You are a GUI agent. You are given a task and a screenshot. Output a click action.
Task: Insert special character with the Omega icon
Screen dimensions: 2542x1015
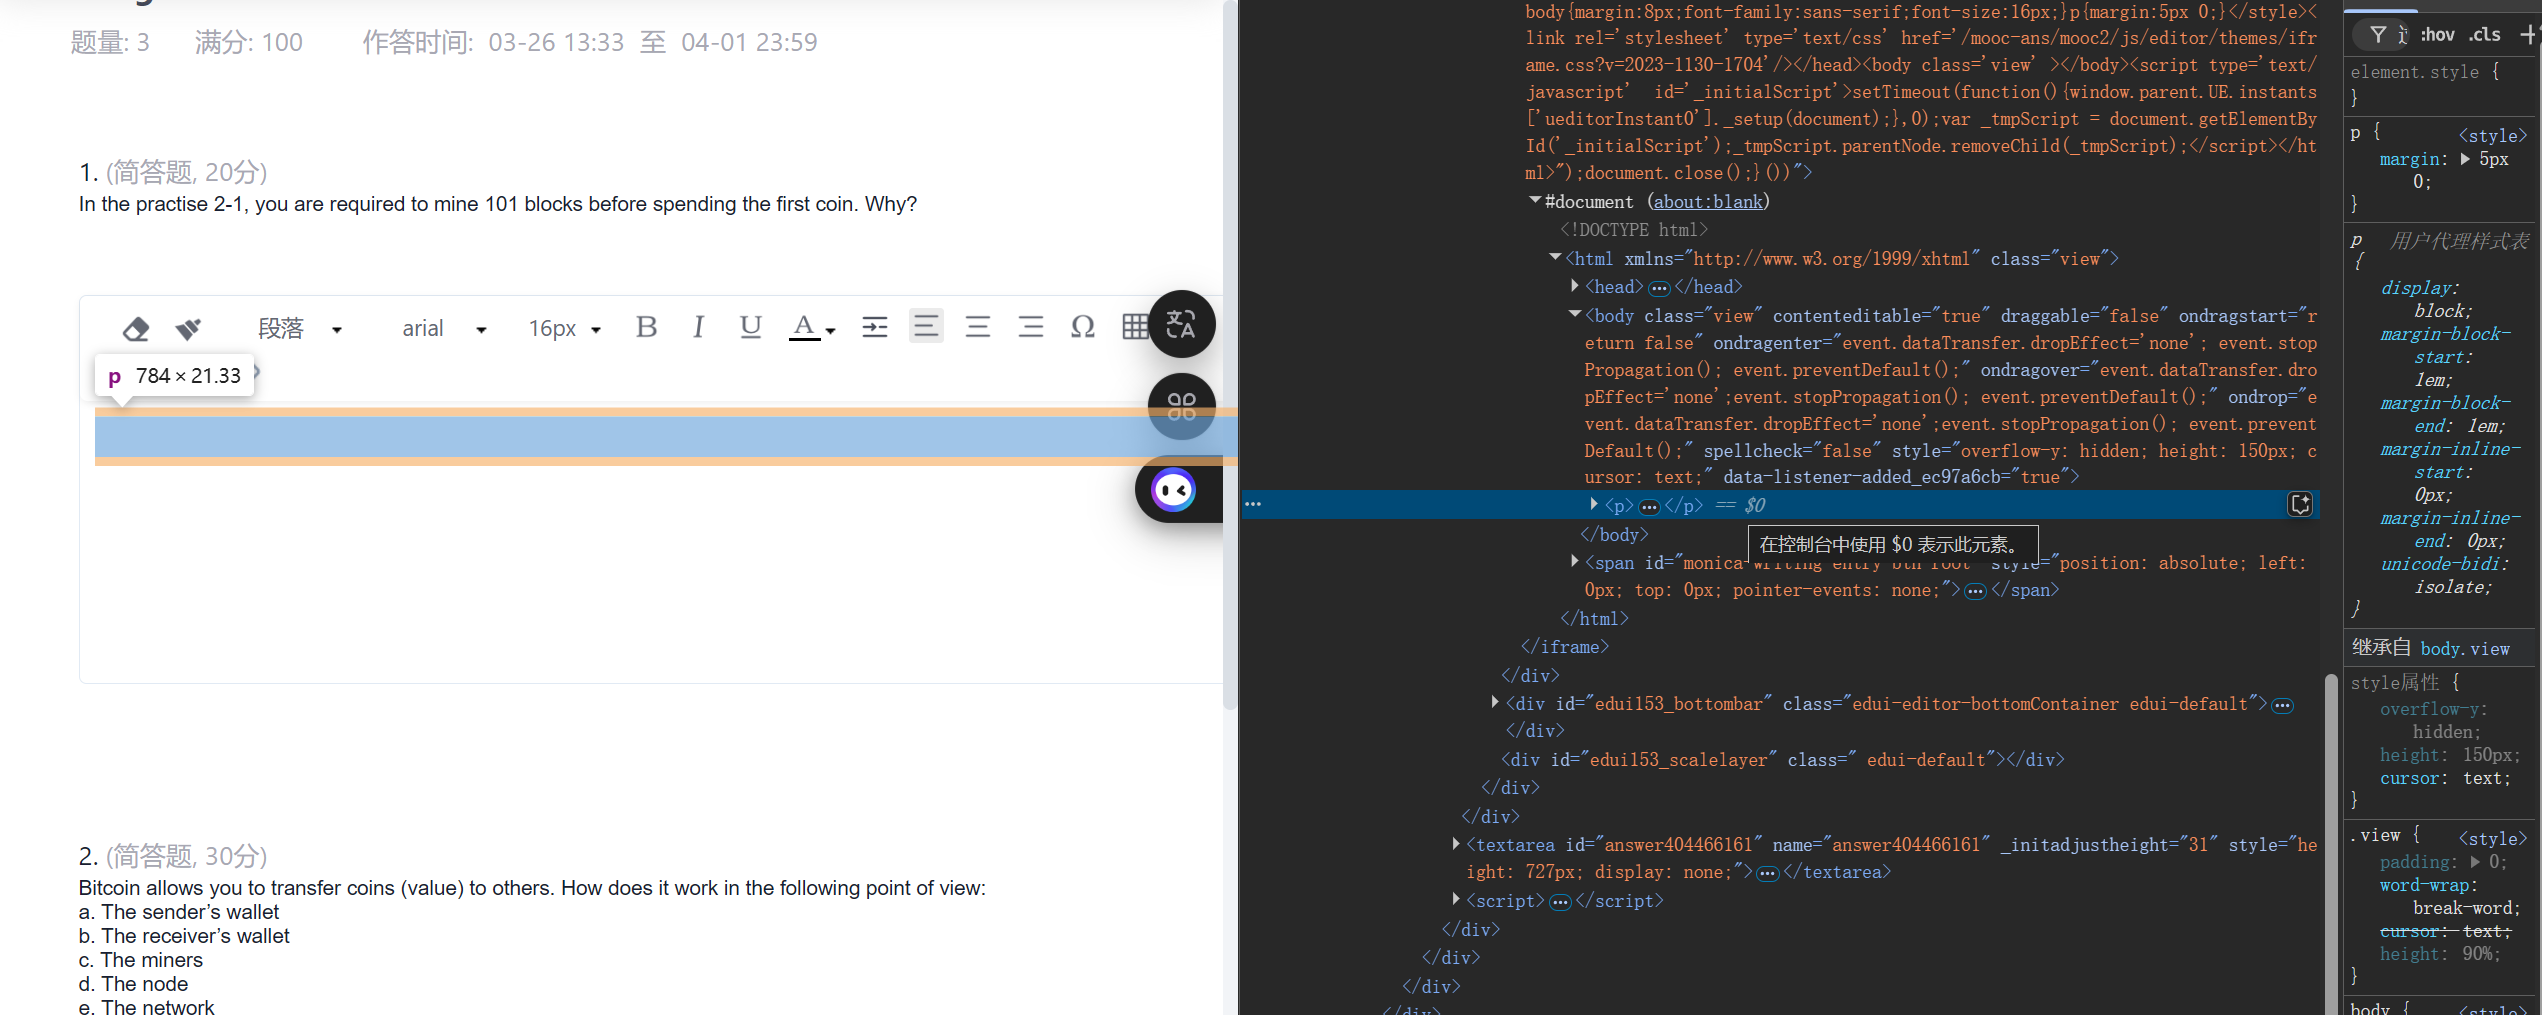point(1082,327)
